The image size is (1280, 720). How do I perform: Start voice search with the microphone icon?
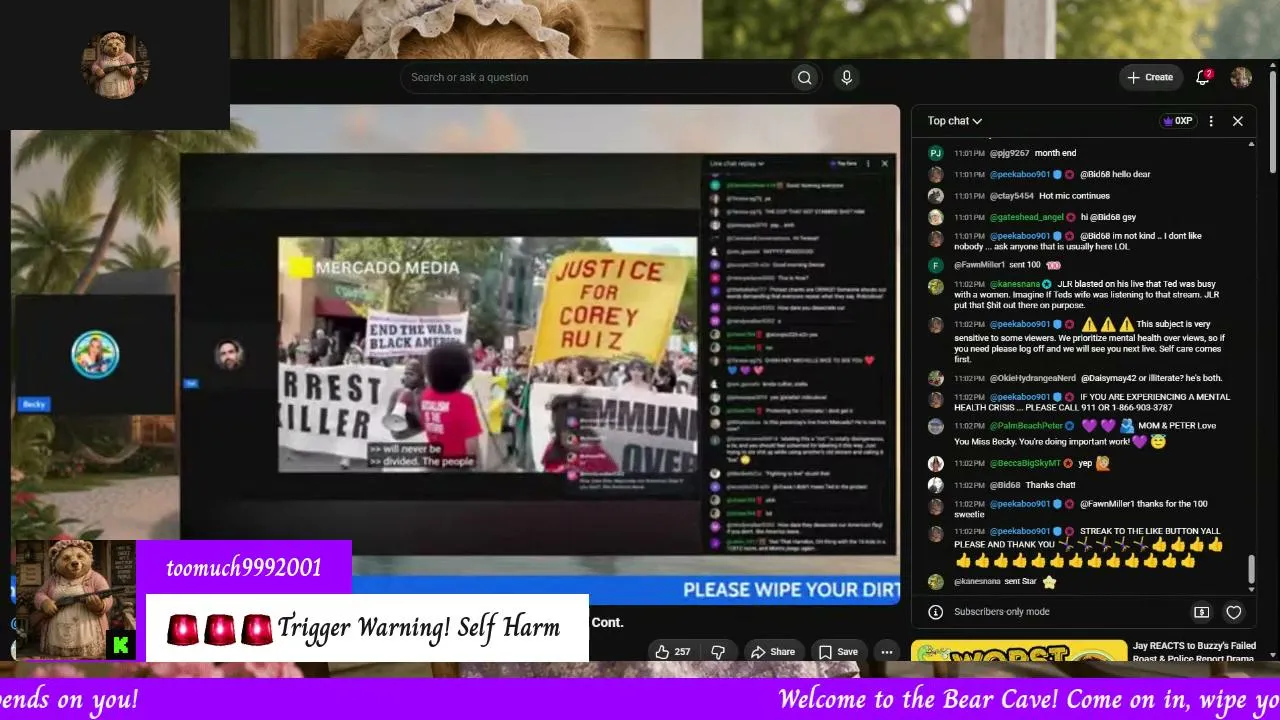coord(847,78)
